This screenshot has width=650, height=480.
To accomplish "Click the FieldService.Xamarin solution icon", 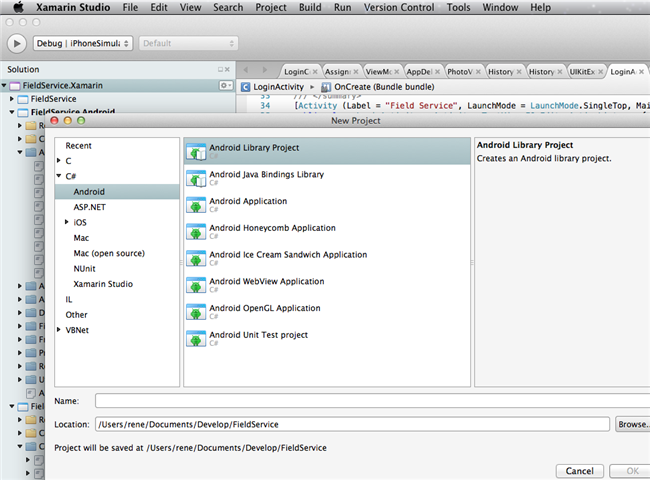I will [15, 86].
